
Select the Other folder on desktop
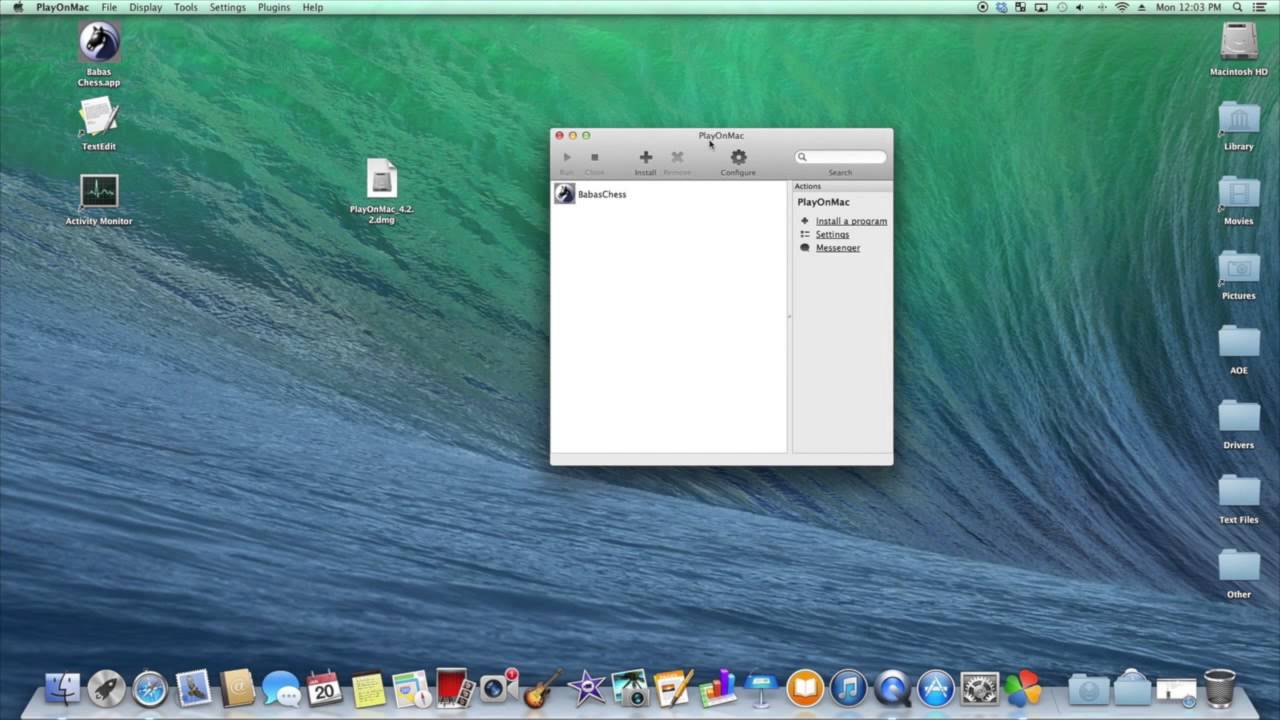1239,566
